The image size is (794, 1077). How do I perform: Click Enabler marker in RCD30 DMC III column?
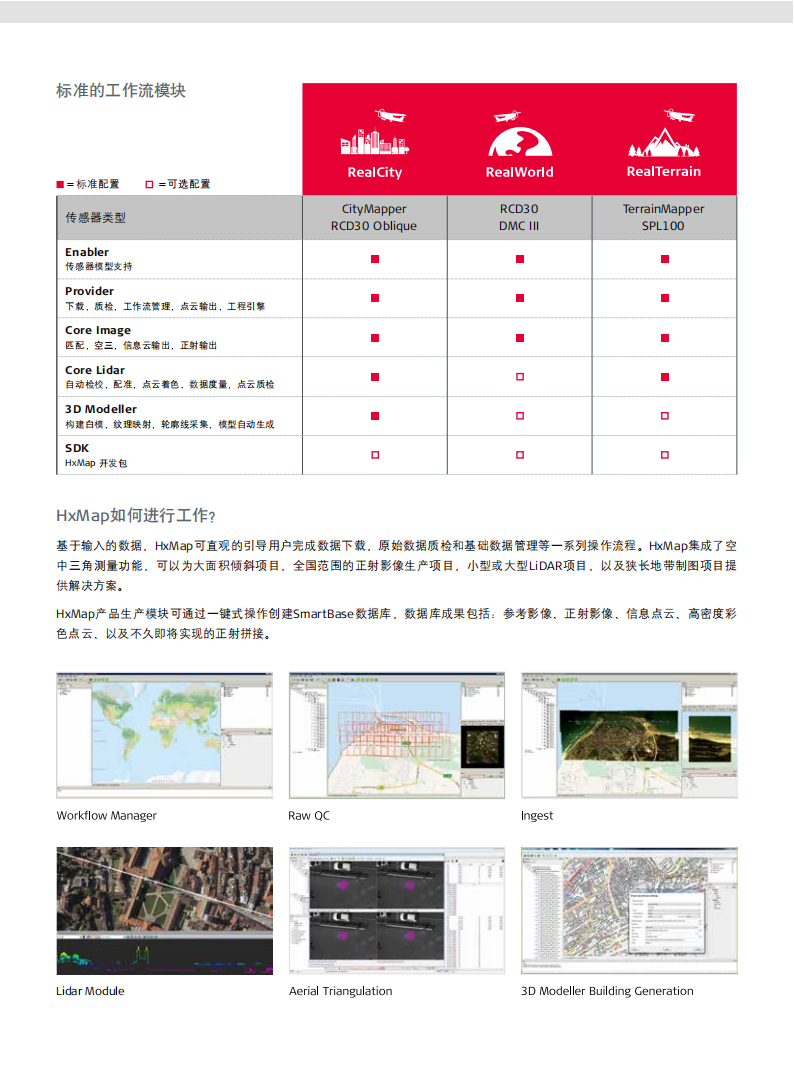click(520, 259)
